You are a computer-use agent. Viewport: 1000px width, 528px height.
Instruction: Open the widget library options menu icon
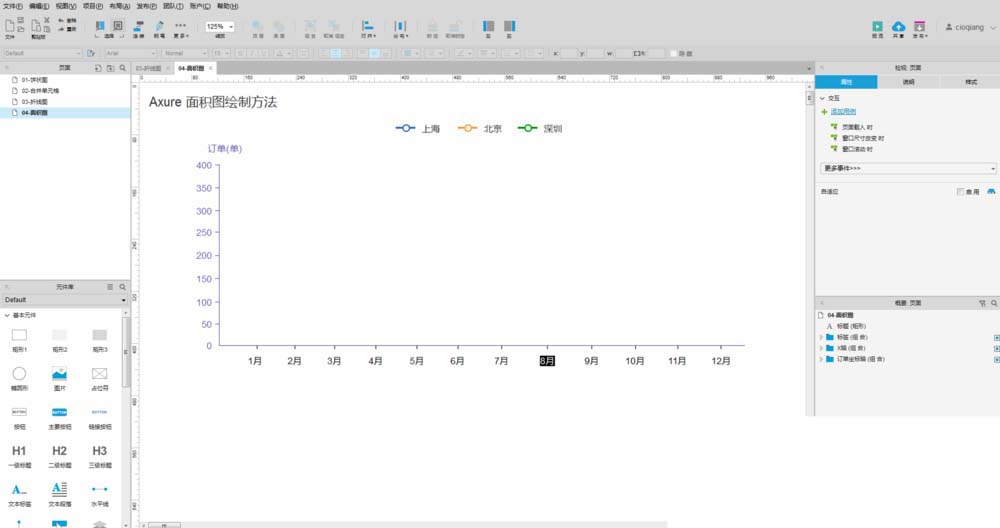pyautogui.click(x=110, y=287)
